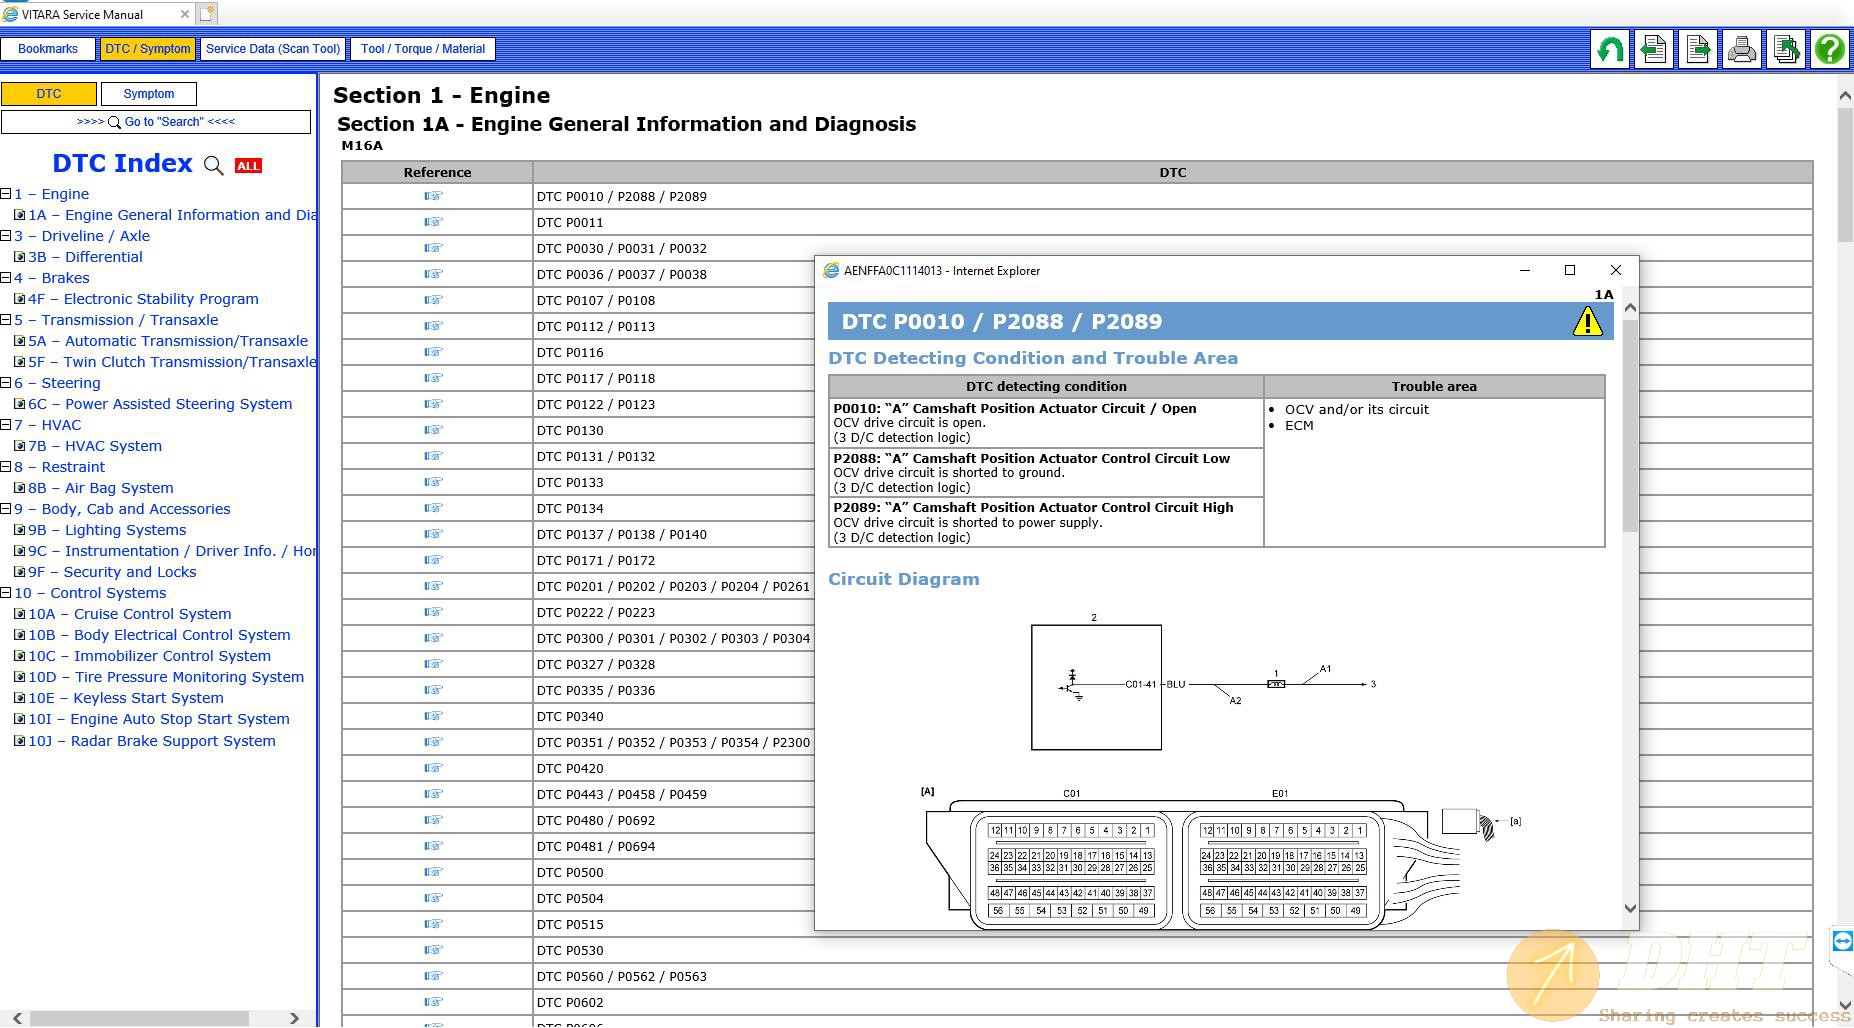Collapse the 1 – Engine tree node
The image size is (1854, 1028).
tap(6, 194)
